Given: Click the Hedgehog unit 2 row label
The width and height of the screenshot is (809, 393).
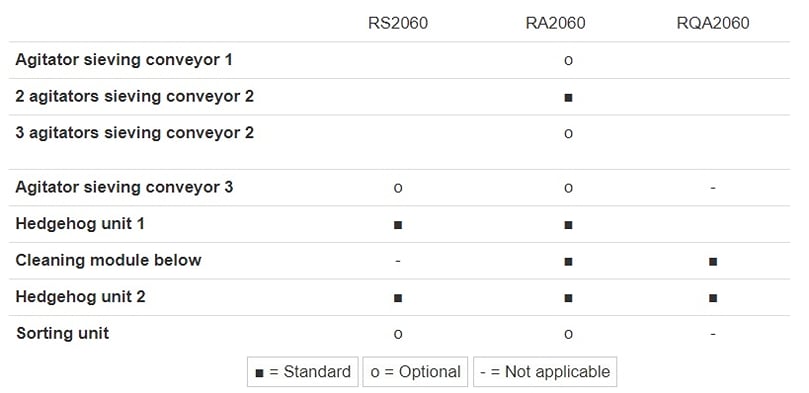Looking at the screenshot, I should 80,297.
